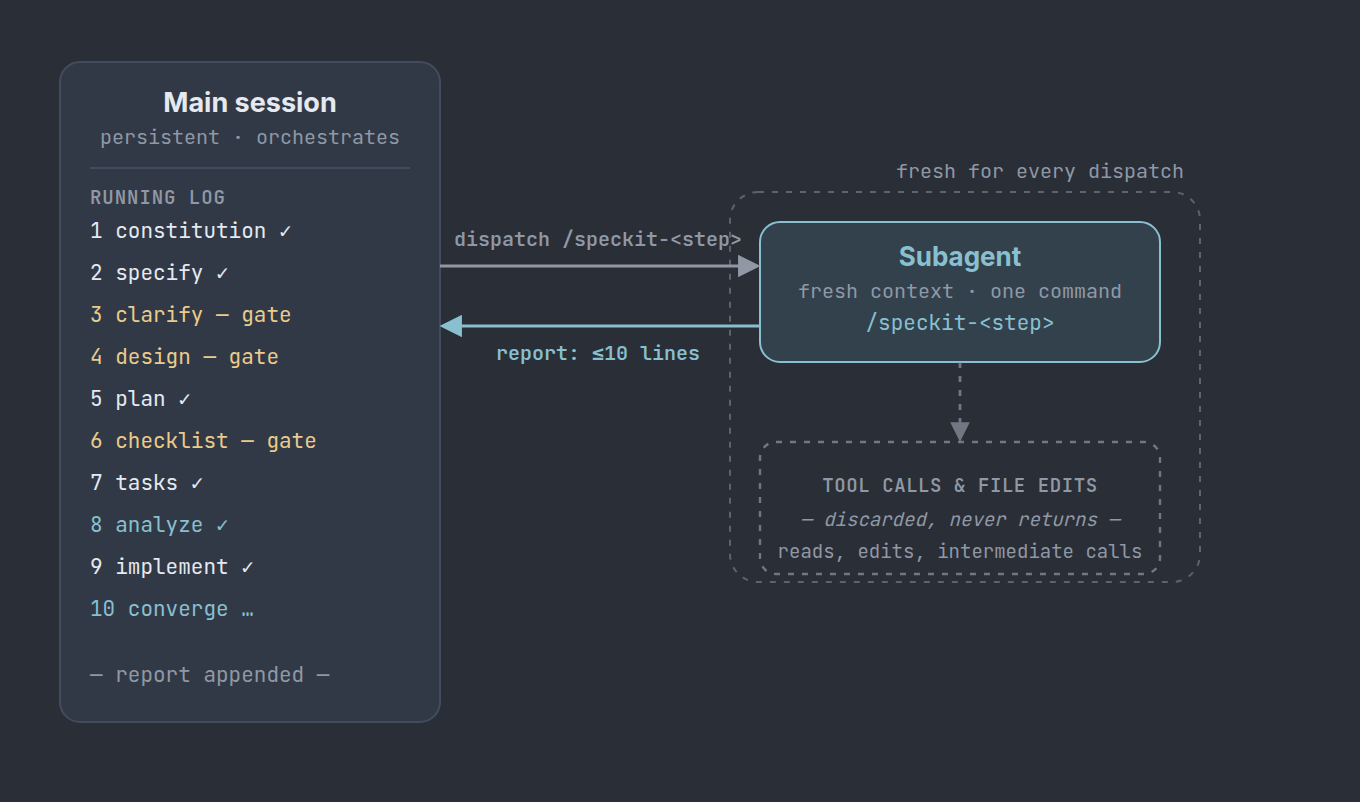Select log entry '9 implement ✓'
1360x802 pixels.
[x=172, y=567]
